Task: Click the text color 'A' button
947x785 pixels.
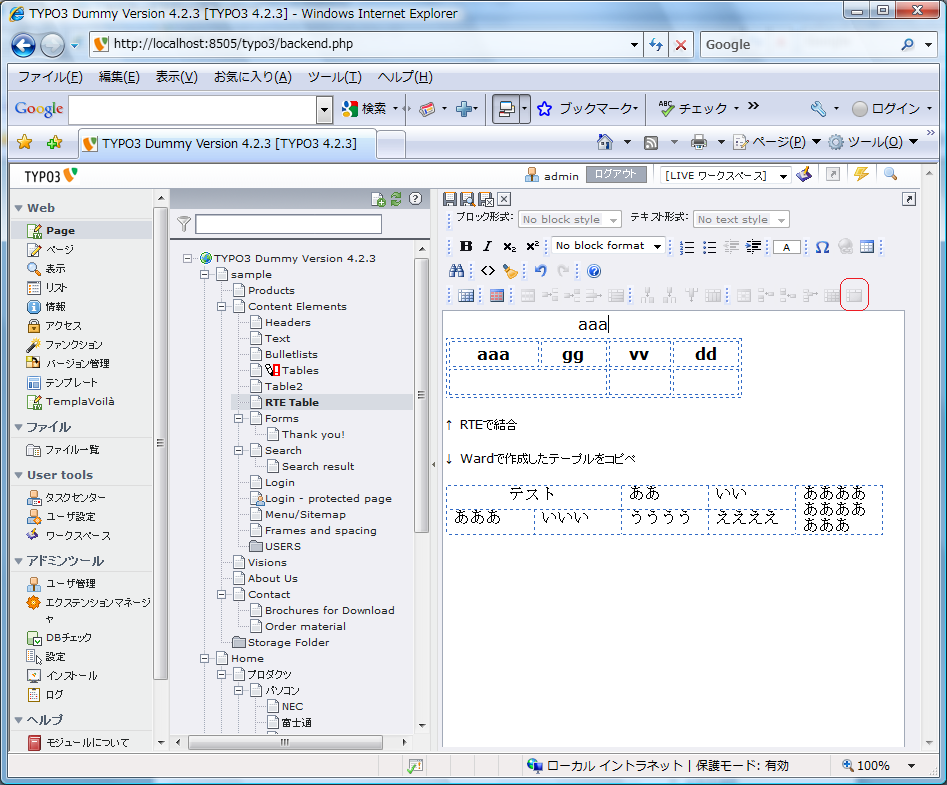Action: coord(786,247)
